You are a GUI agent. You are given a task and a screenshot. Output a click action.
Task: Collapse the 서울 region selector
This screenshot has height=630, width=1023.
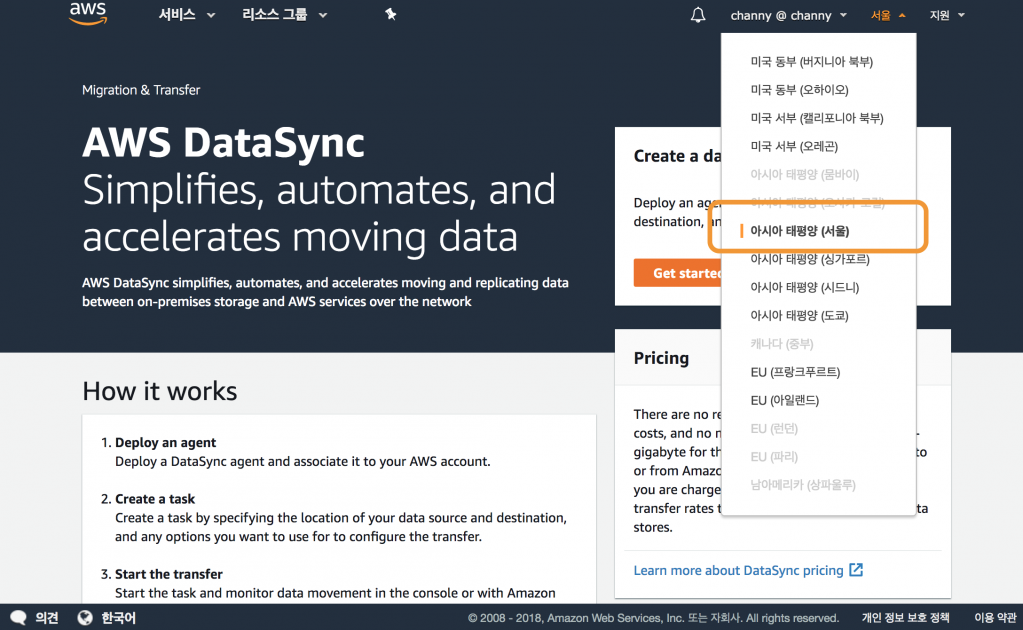888,15
